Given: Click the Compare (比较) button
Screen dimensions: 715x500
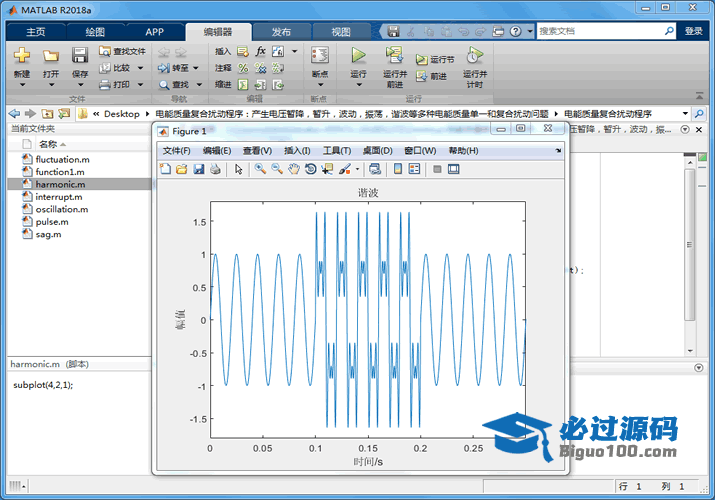Looking at the screenshot, I should click(x=115, y=68).
